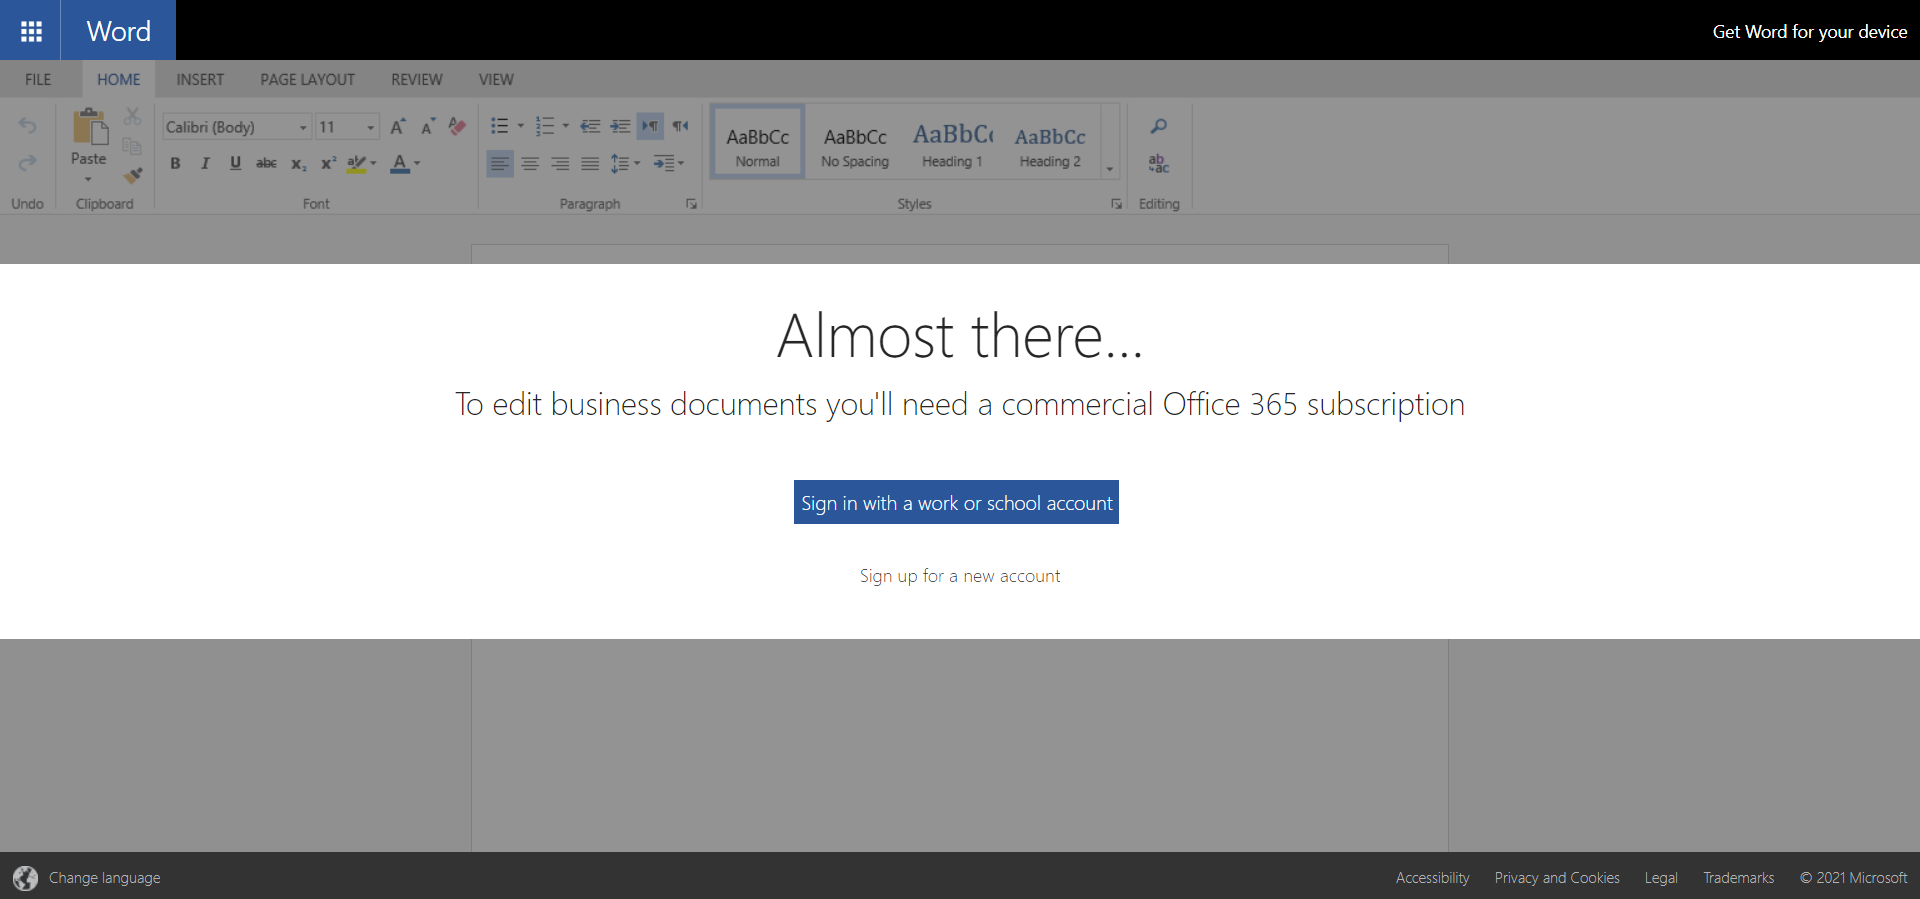Open the font size 11 dropdown

pos(370,128)
